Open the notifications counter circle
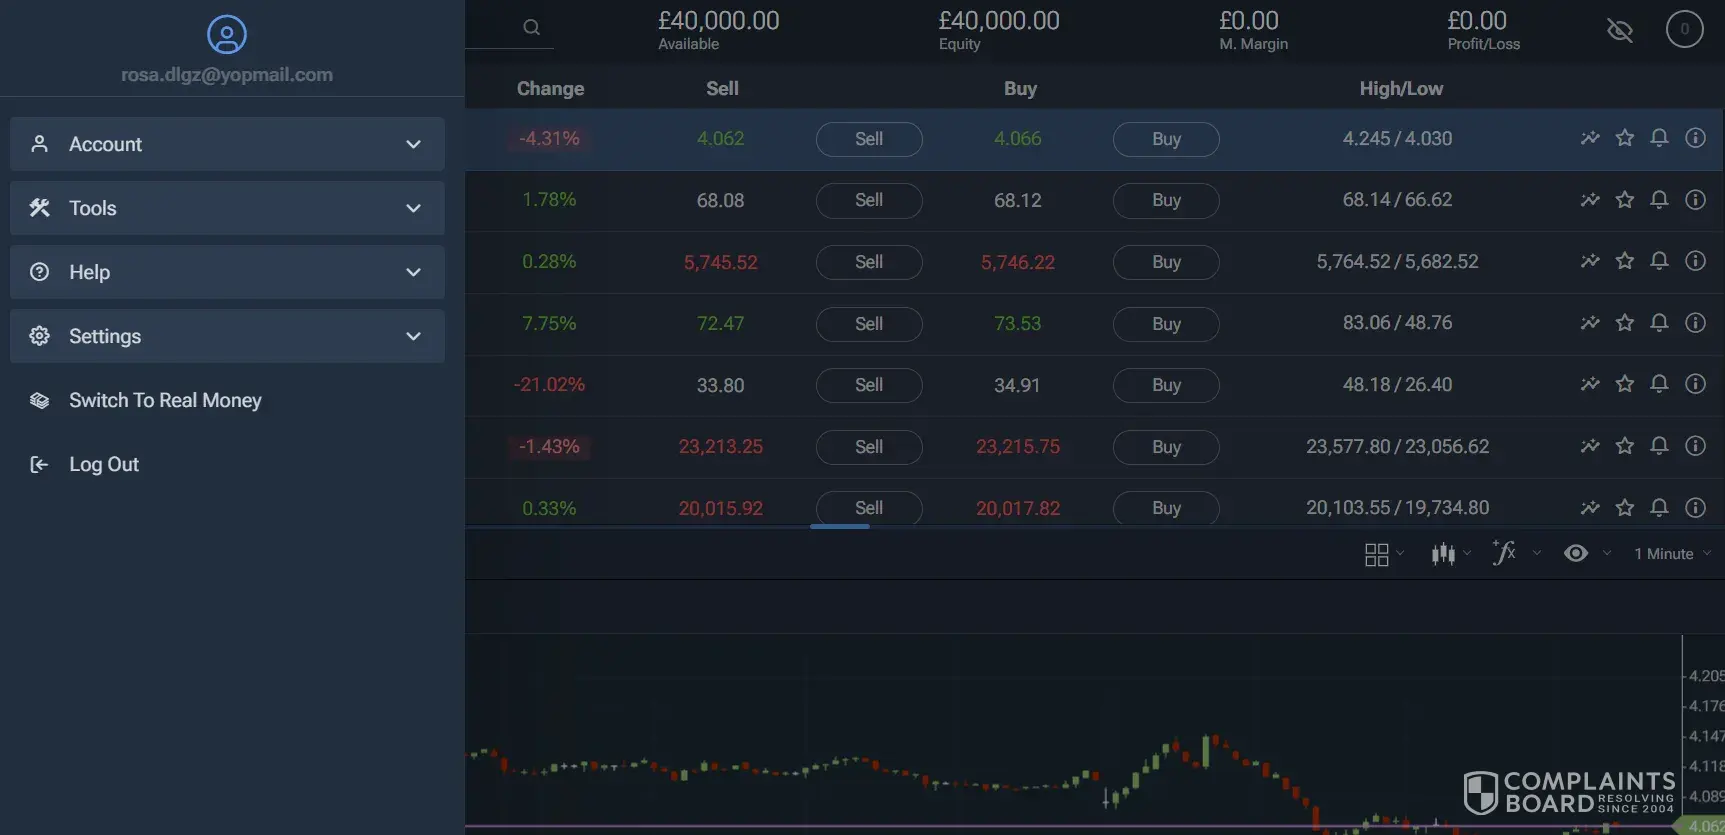This screenshot has height=835, width=1725. point(1684,29)
